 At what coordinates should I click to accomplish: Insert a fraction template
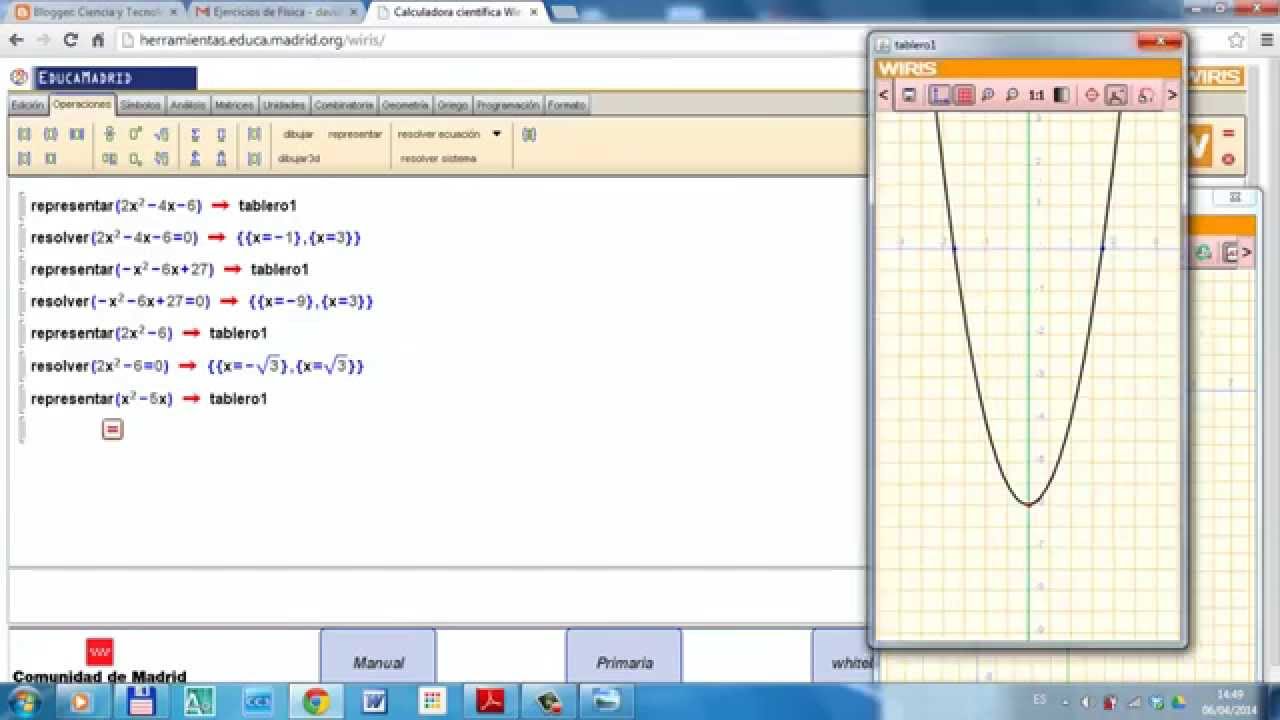pyautogui.click(x=109, y=134)
